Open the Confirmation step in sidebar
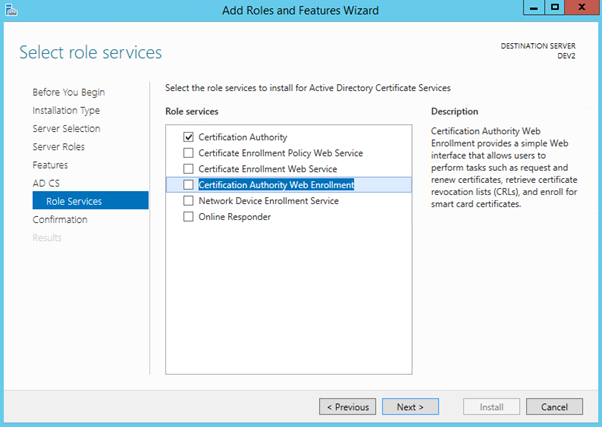This screenshot has height=427, width=602. pyautogui.click(x=59, y=219)
